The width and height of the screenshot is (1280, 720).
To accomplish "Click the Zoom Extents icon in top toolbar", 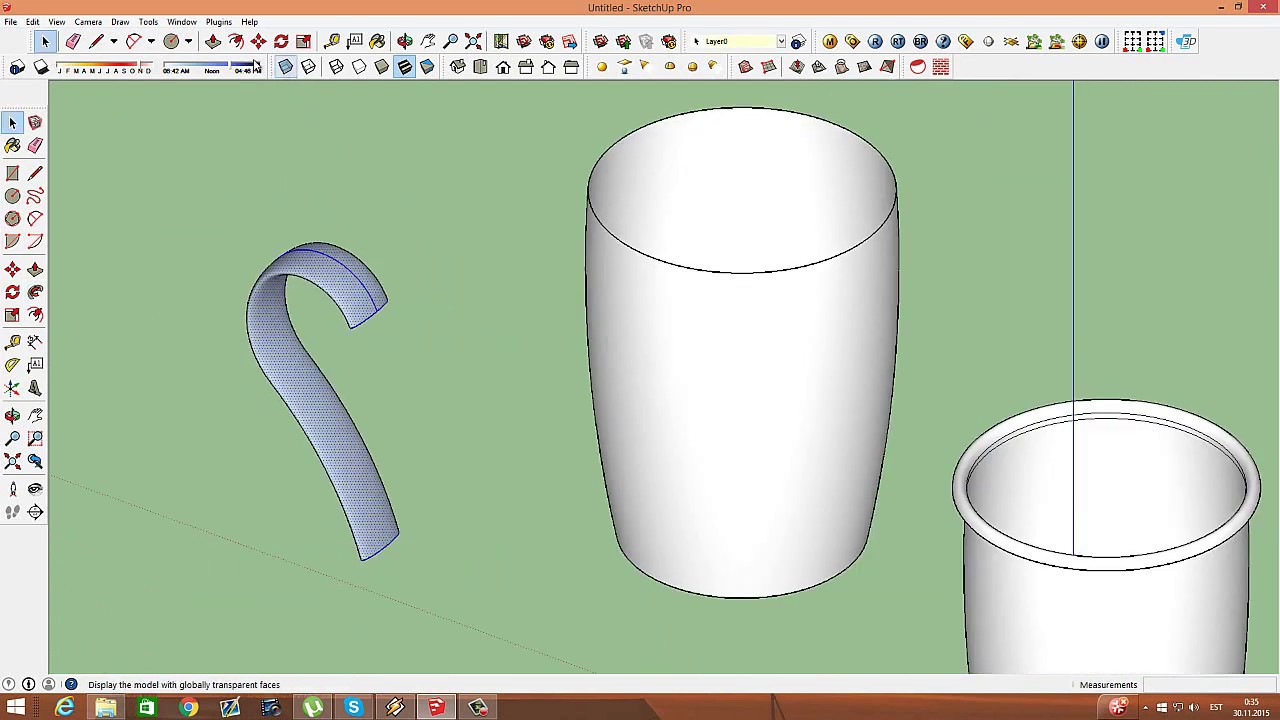I will click(473, 41).
